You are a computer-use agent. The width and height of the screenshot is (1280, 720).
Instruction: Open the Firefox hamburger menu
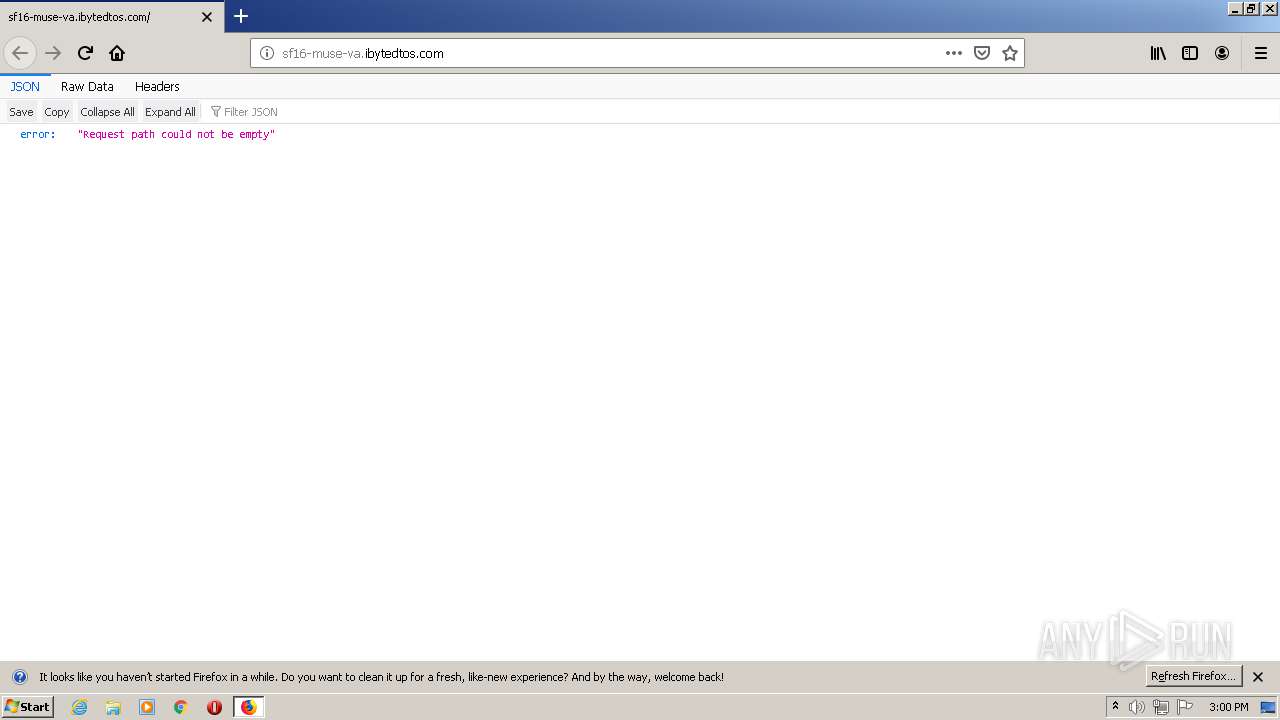1261,53
